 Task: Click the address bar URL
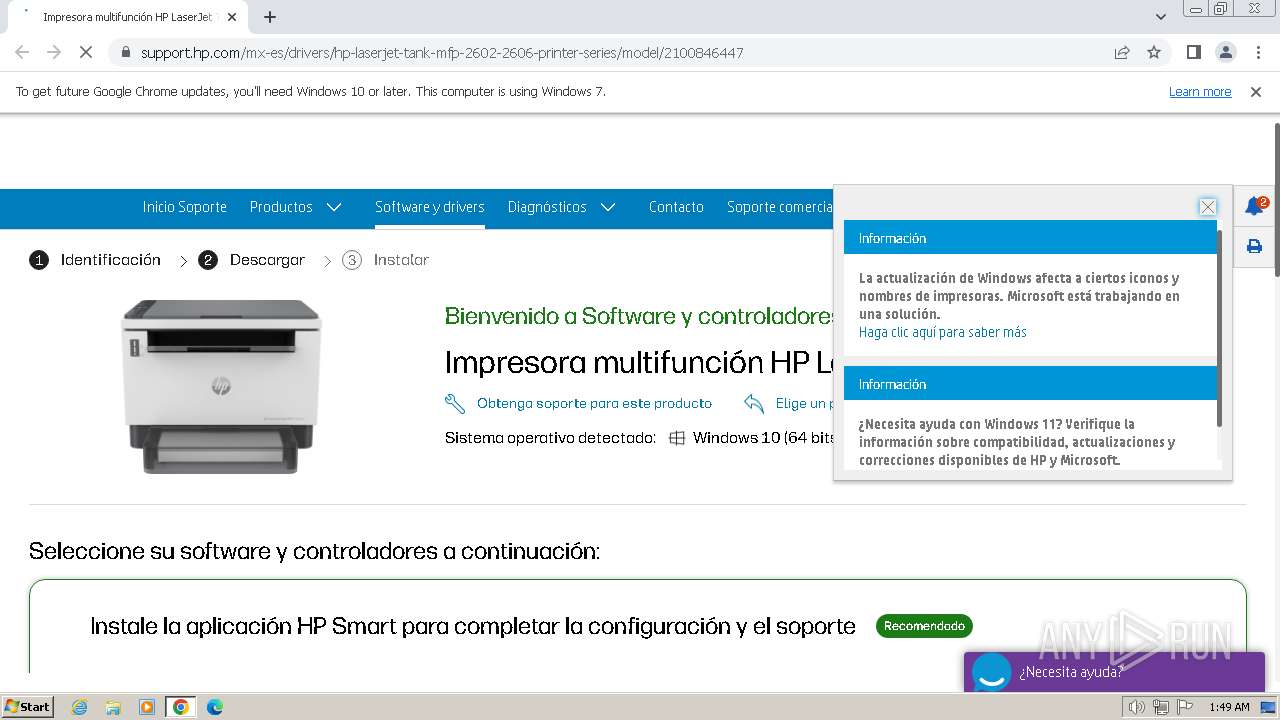(442, 52)
